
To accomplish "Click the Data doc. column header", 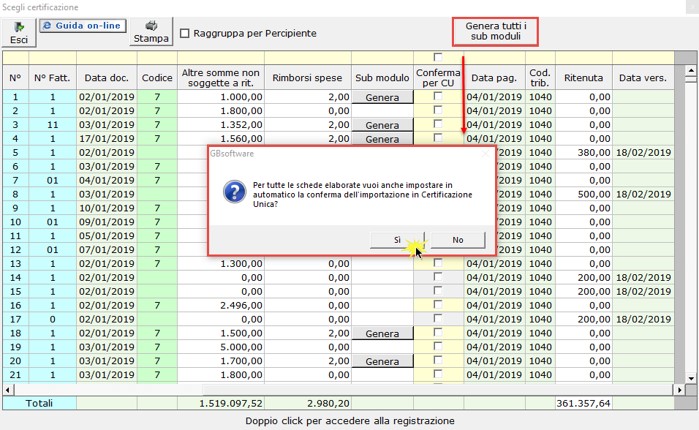I will 107,78.
